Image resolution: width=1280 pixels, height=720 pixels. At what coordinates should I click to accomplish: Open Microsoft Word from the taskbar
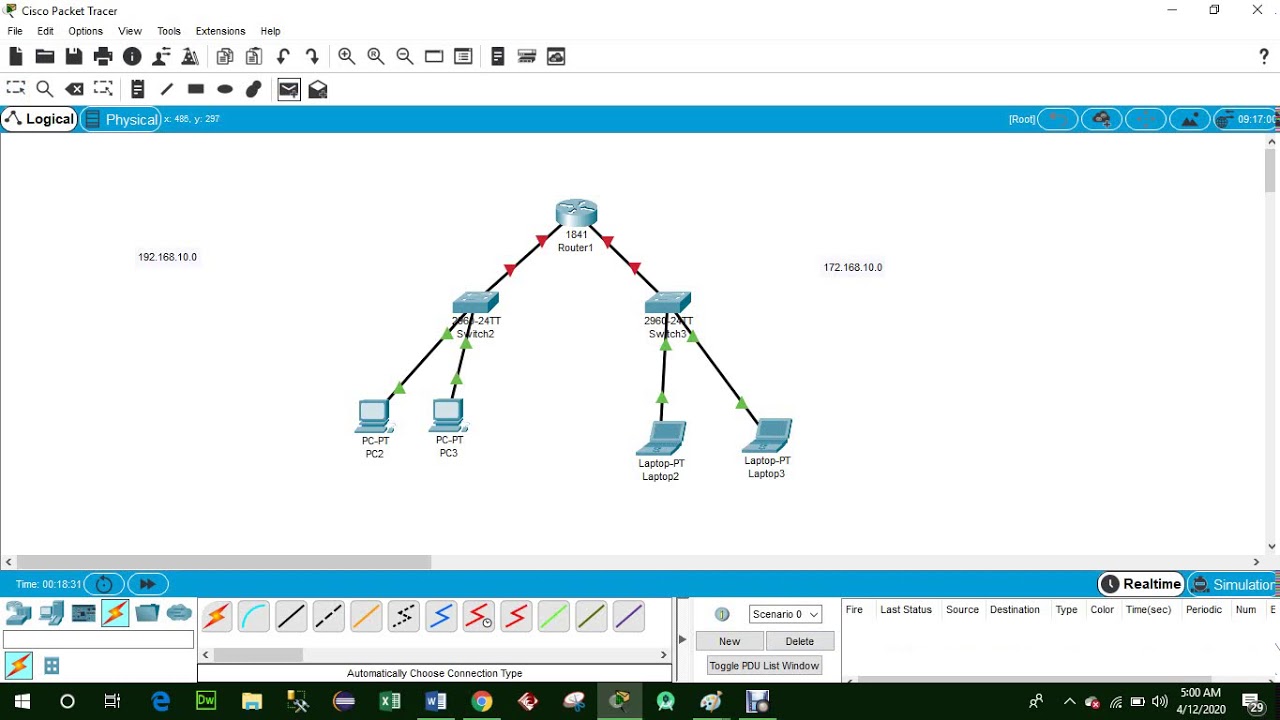pyautogui.click(x=435, y=701)
